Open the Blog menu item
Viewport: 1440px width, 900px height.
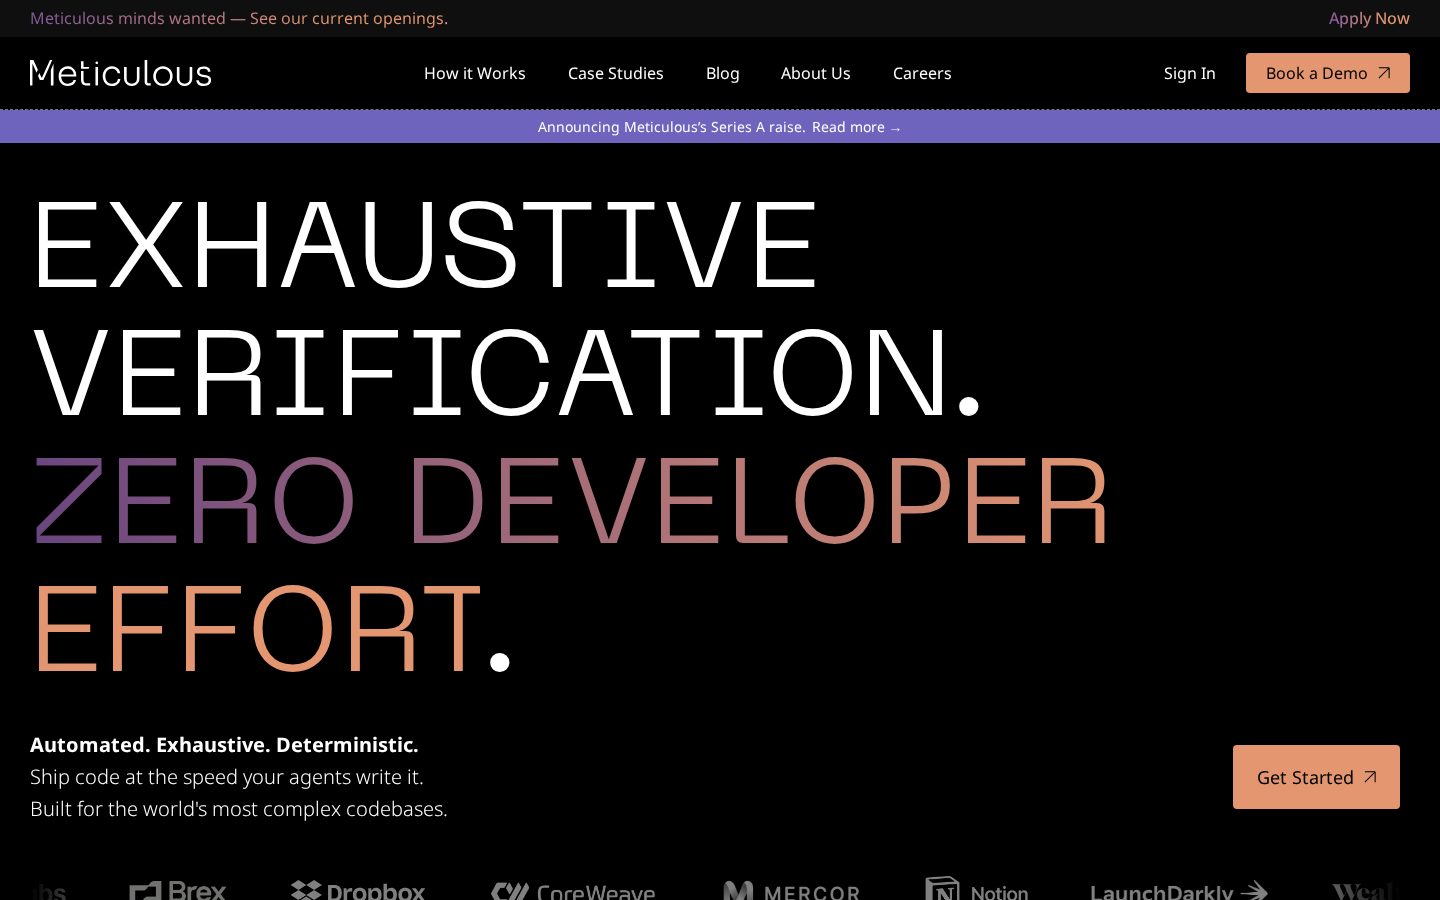coord(722,73)
